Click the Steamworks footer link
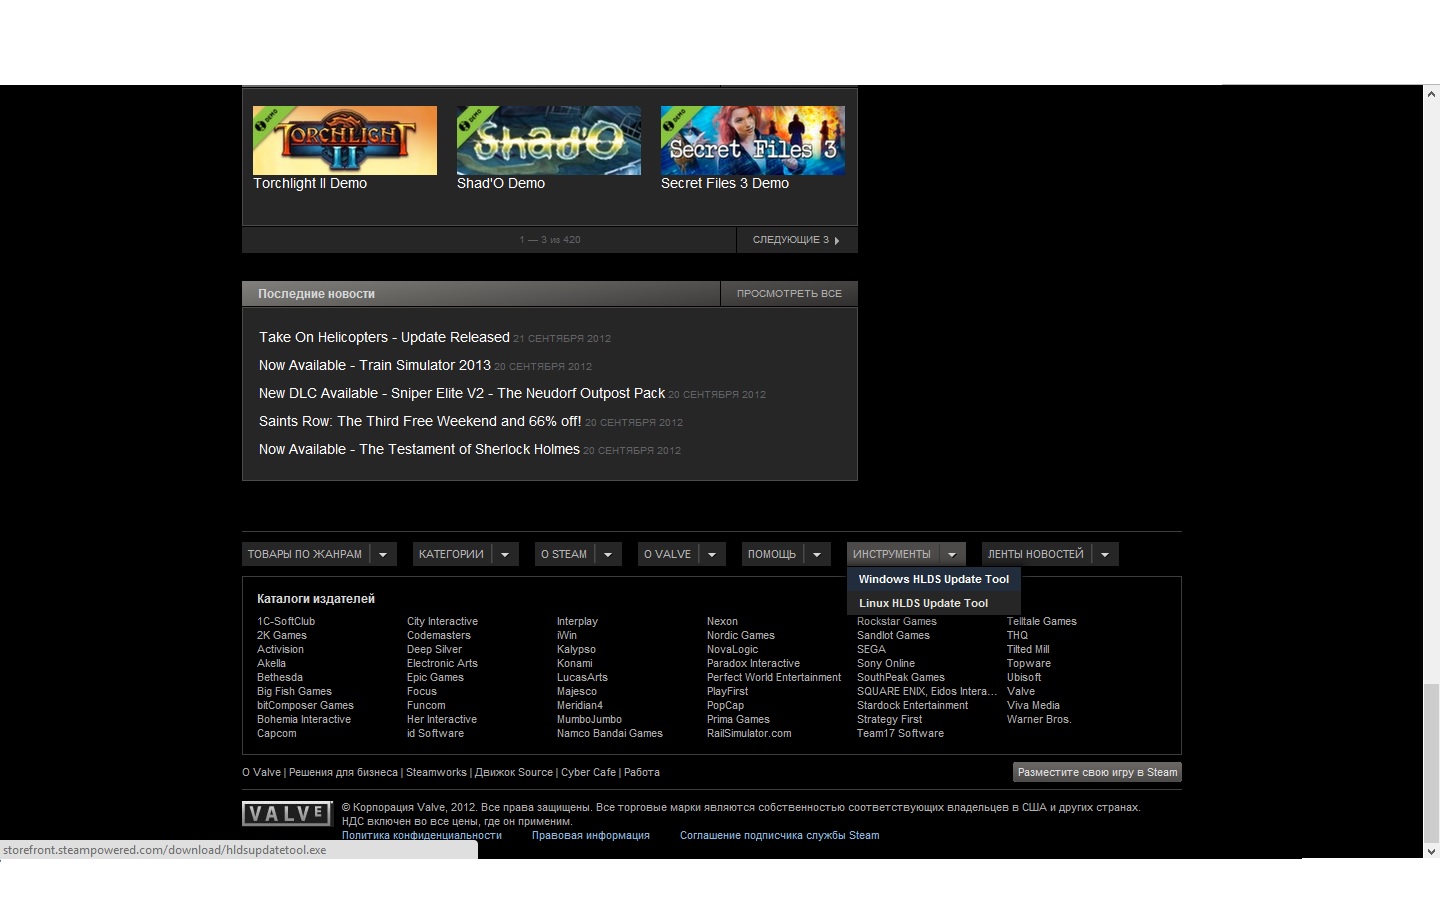 436,772
